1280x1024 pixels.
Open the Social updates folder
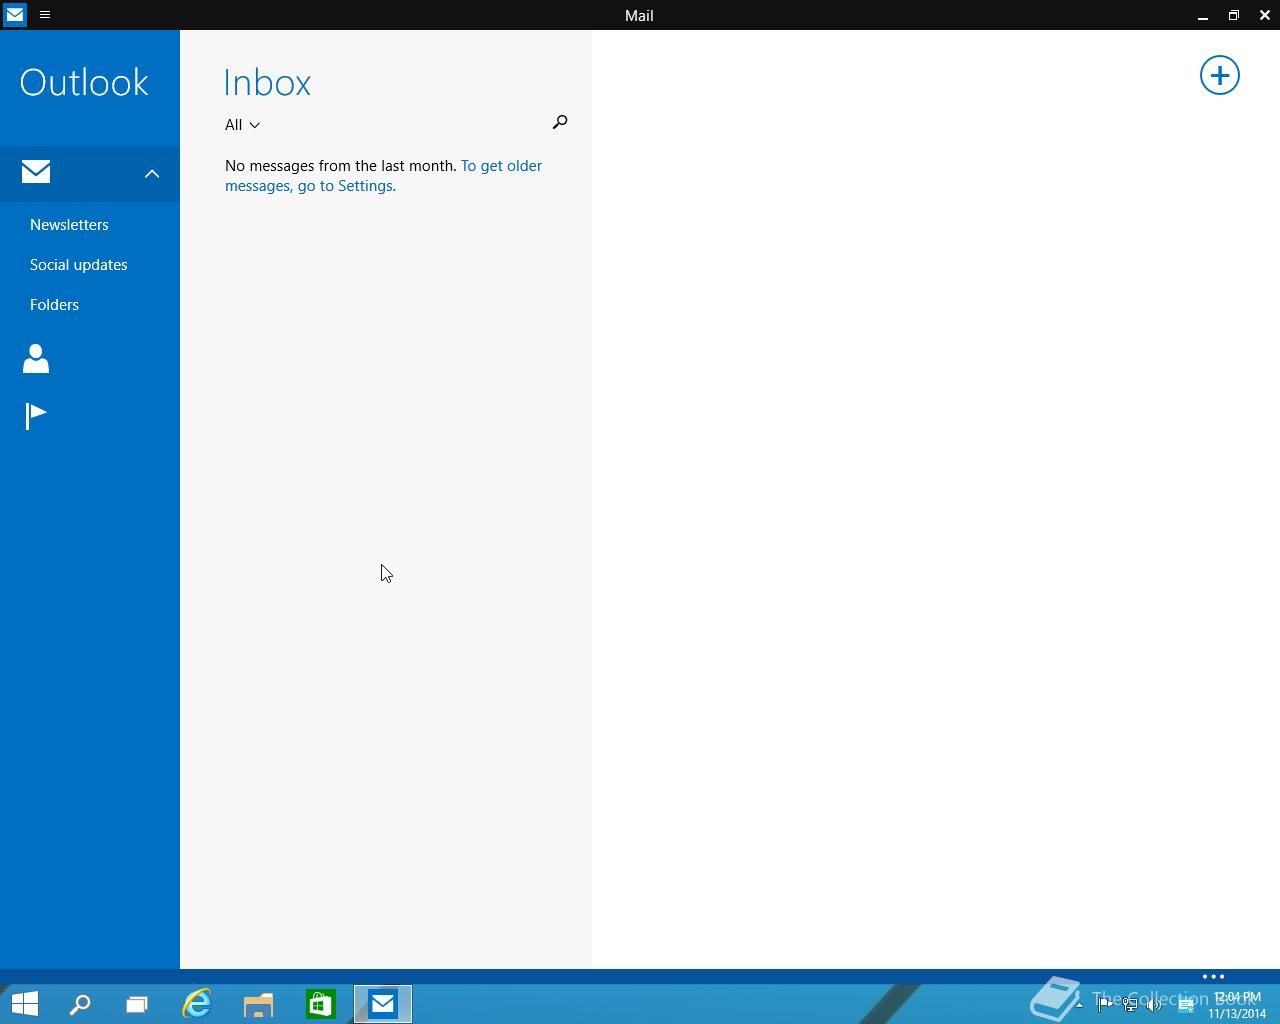click(x=79, y=265)
